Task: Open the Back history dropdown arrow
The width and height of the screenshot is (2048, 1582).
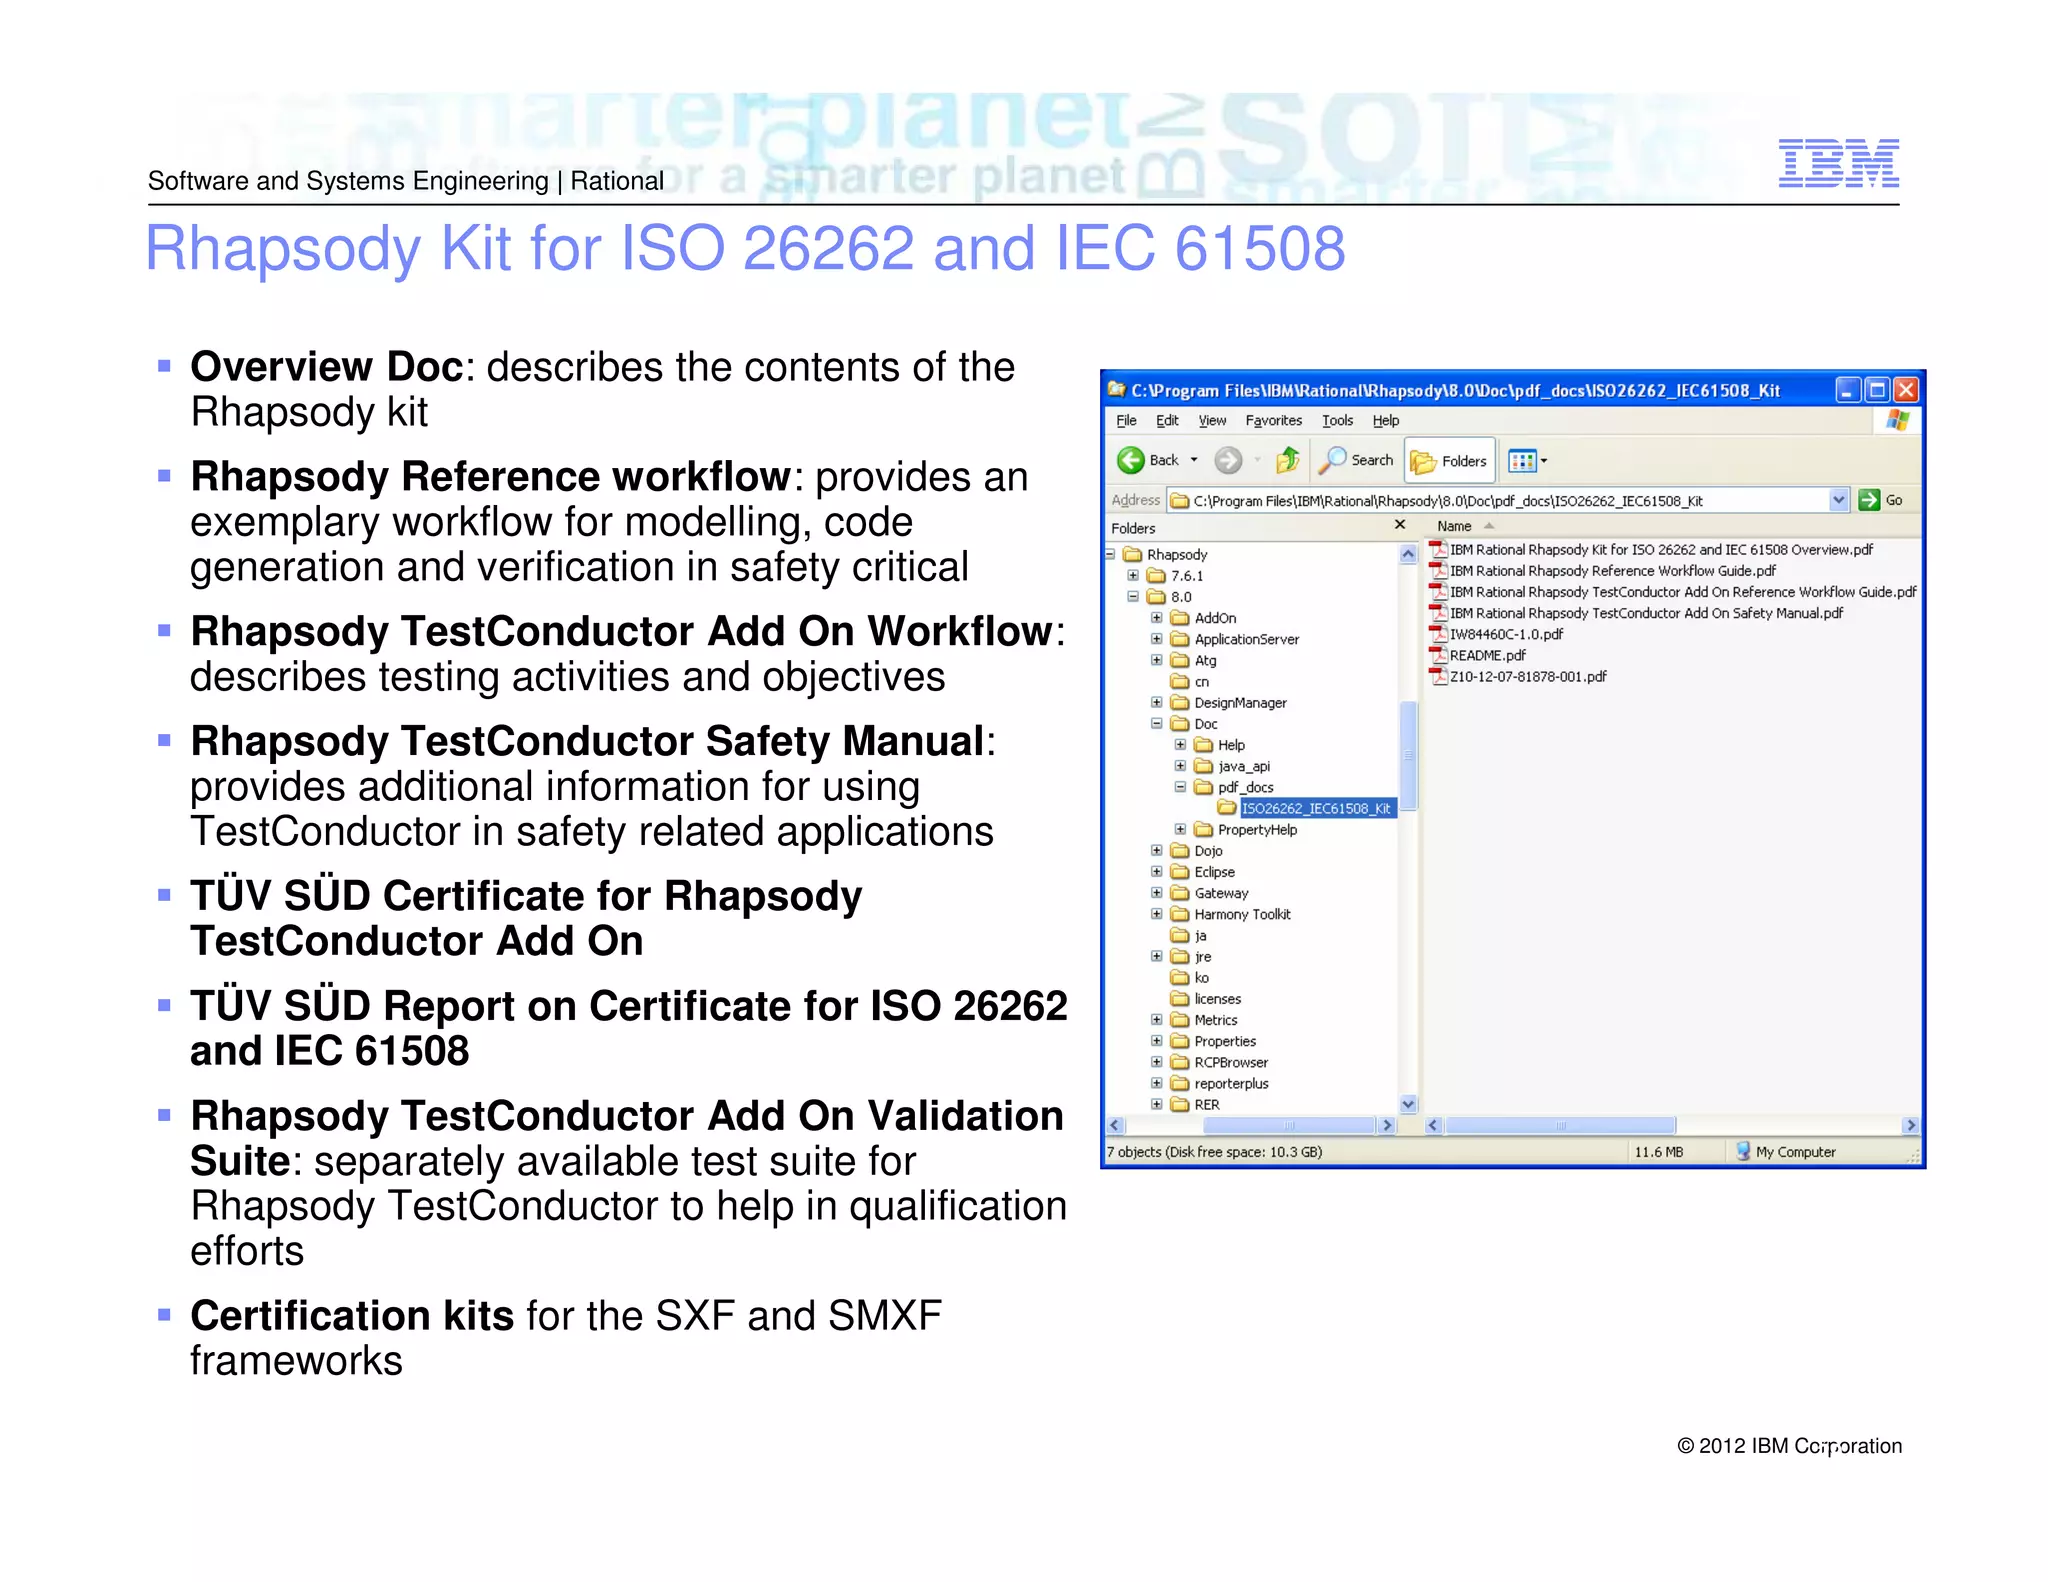Action: [x=1193, y=460]
